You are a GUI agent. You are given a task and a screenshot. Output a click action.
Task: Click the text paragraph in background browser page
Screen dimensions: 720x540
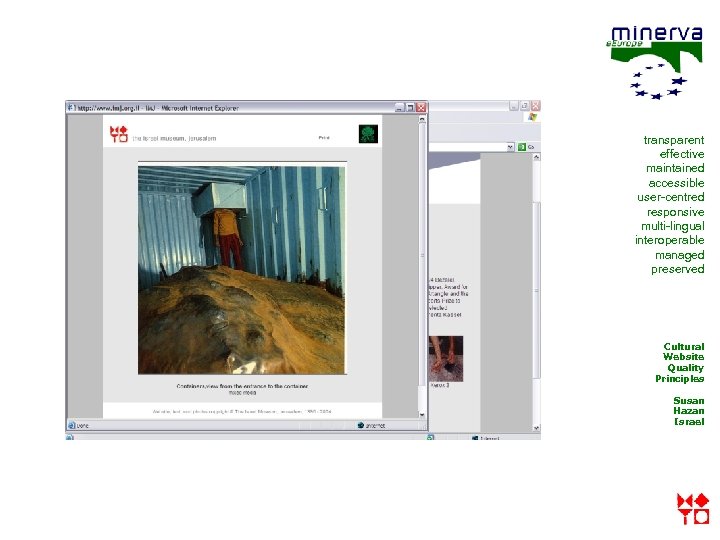(x=449, y=298)
